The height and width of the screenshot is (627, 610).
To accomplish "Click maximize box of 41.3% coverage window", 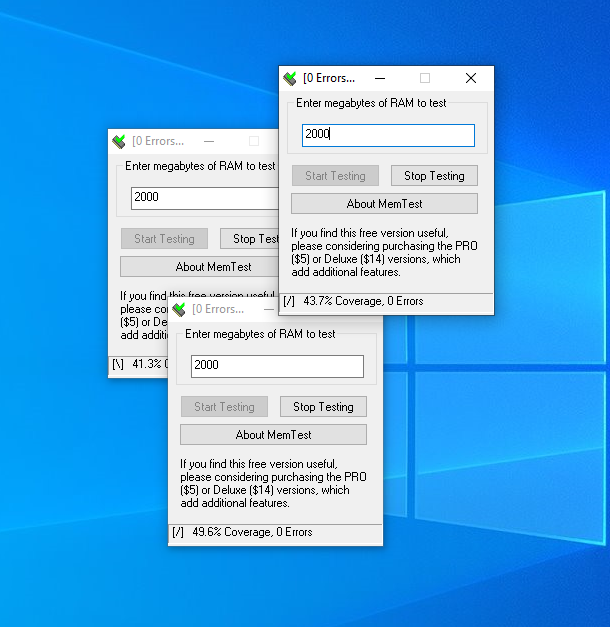I will [x=254, y=141].
